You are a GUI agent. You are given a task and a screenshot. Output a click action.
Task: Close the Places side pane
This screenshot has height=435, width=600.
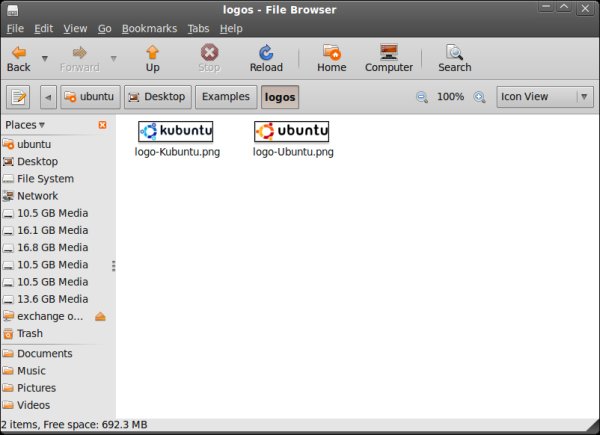pyautogui.click(x=103, y=125)
